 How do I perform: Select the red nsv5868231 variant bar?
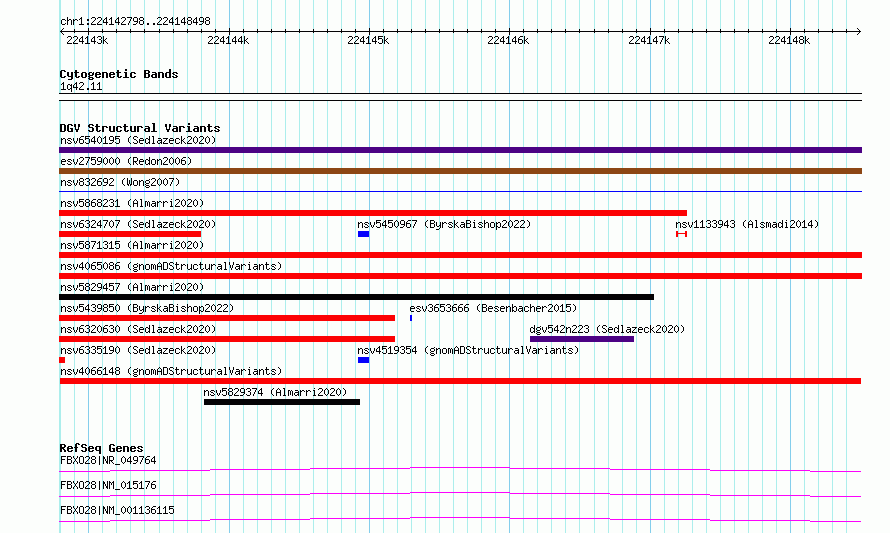pyautogui.click(x=373, y=213)
